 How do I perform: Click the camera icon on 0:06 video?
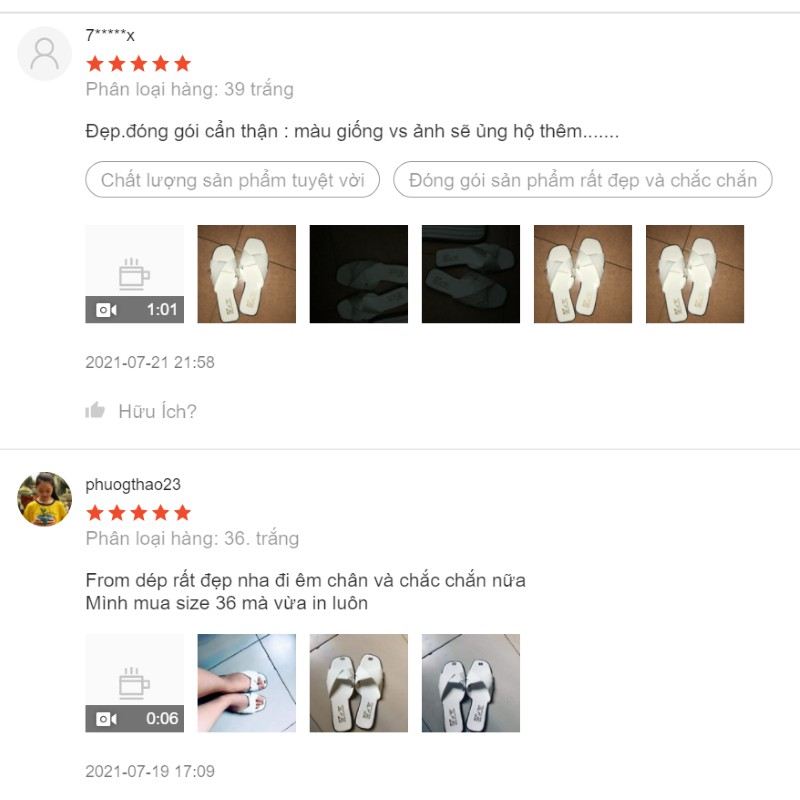click(x=106, y=719)
